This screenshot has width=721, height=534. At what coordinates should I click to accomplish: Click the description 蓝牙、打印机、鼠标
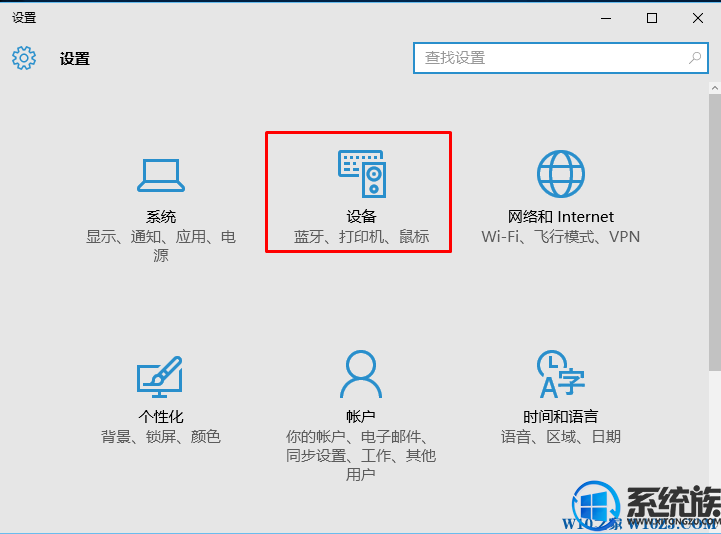click(x=361, y=236)
